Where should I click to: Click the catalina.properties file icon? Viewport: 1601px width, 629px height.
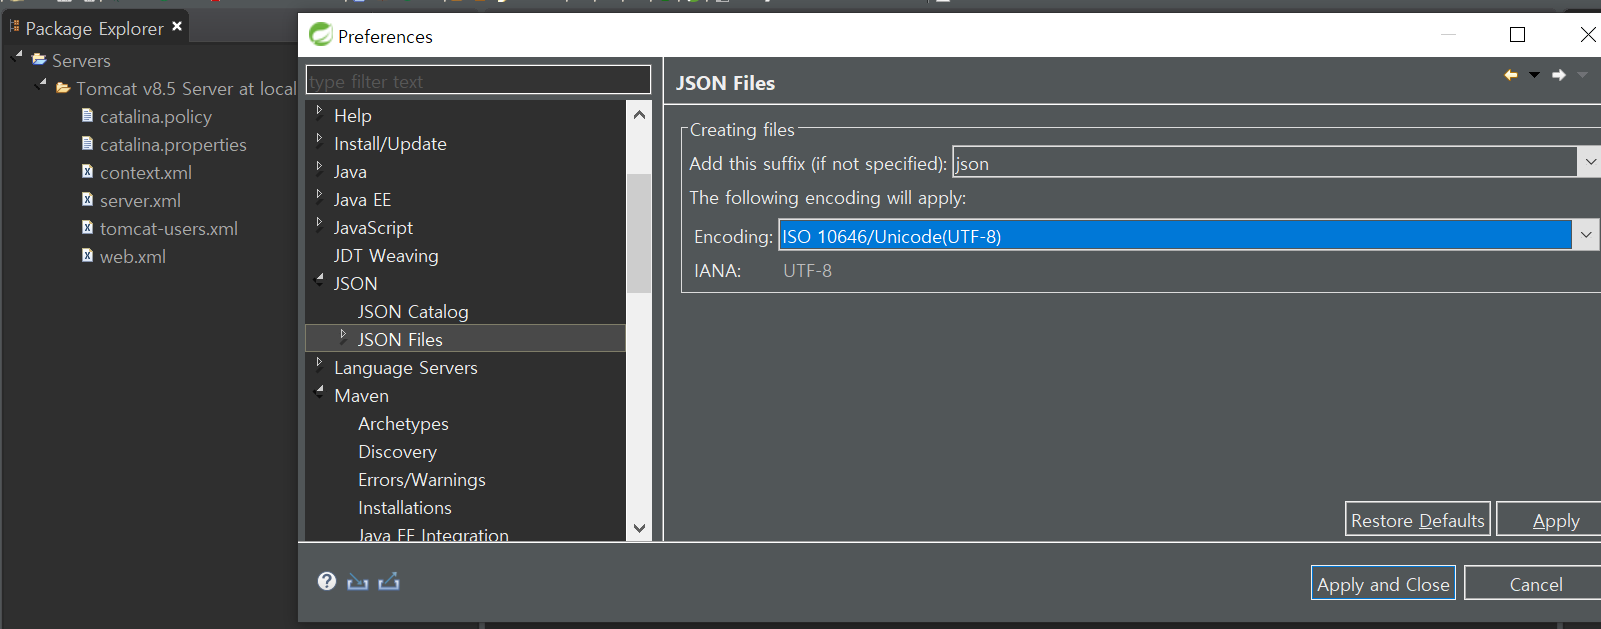tap(88, 144)
